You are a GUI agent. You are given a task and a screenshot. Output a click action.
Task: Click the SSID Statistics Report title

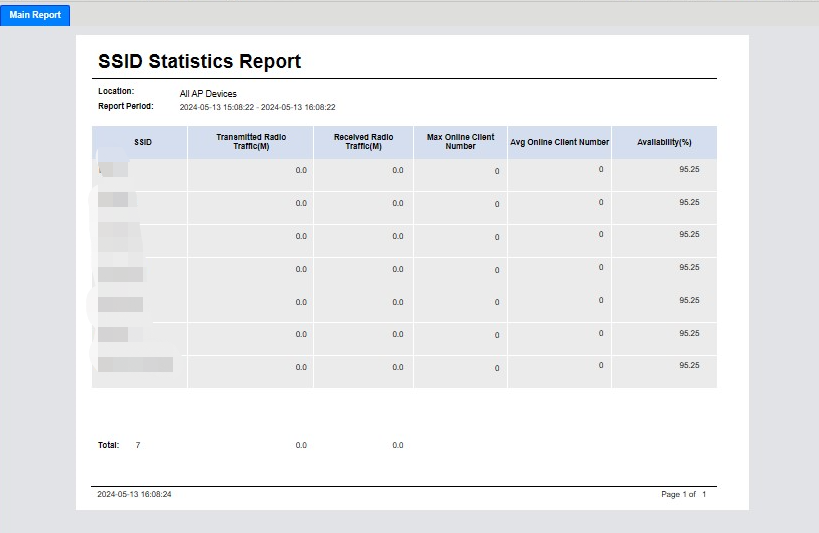click(x=199, y=61)
